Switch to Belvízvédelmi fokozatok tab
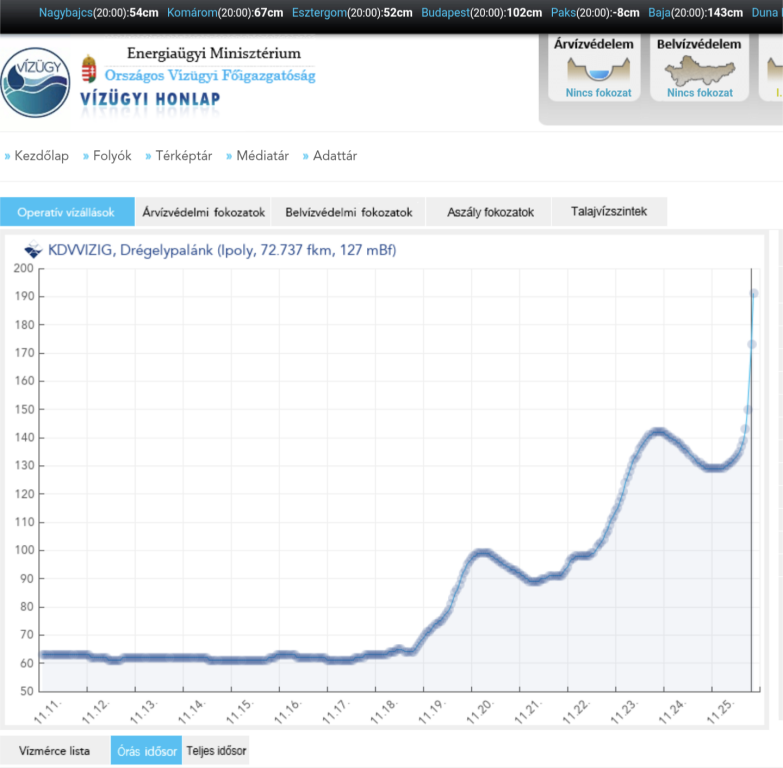Image resolution: width=783 pixels, height=768 pixels. pos(348,212)
